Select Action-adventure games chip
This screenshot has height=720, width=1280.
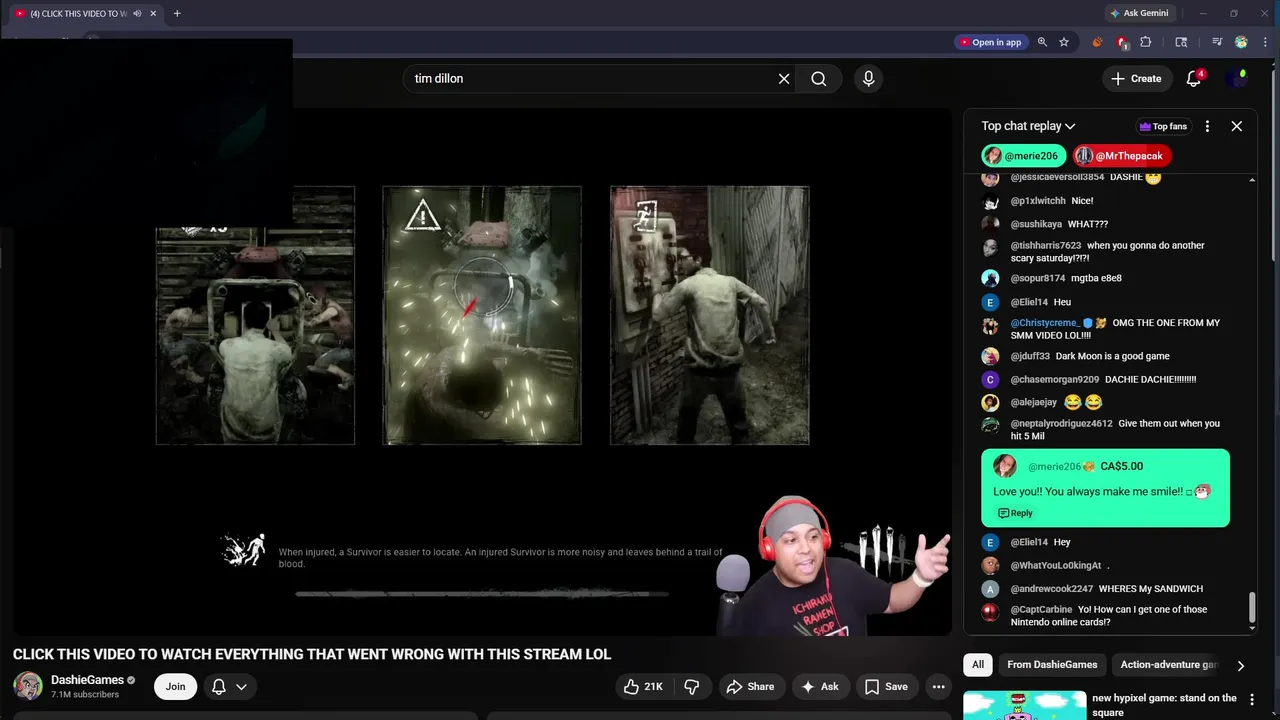[x=1168, y=665]
